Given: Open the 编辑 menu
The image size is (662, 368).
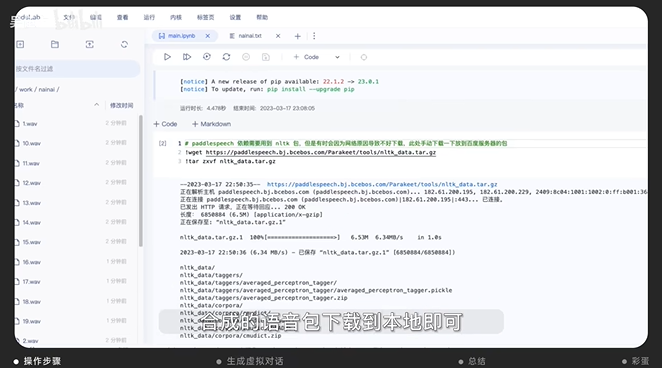Looking at the screenshot, I should click(x=96, y=17).
